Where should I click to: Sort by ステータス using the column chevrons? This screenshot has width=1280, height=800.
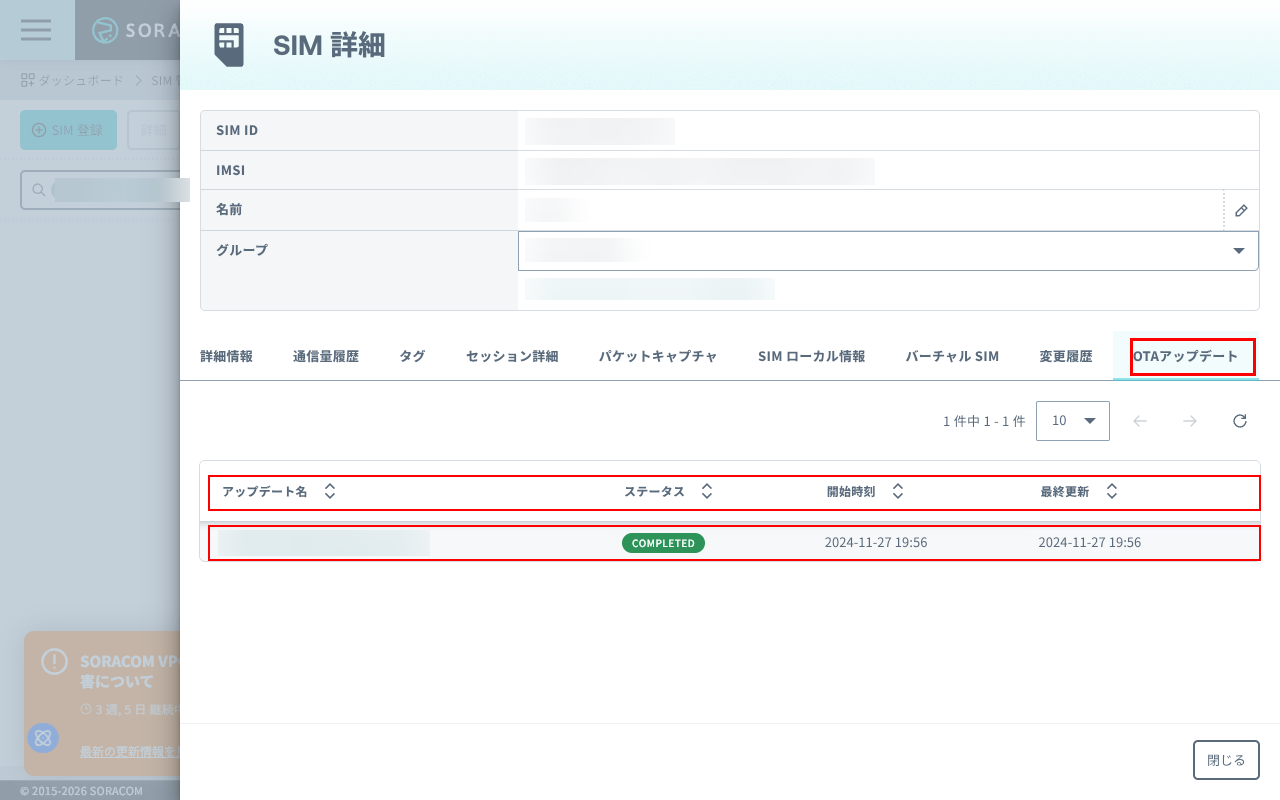(706, 491)
